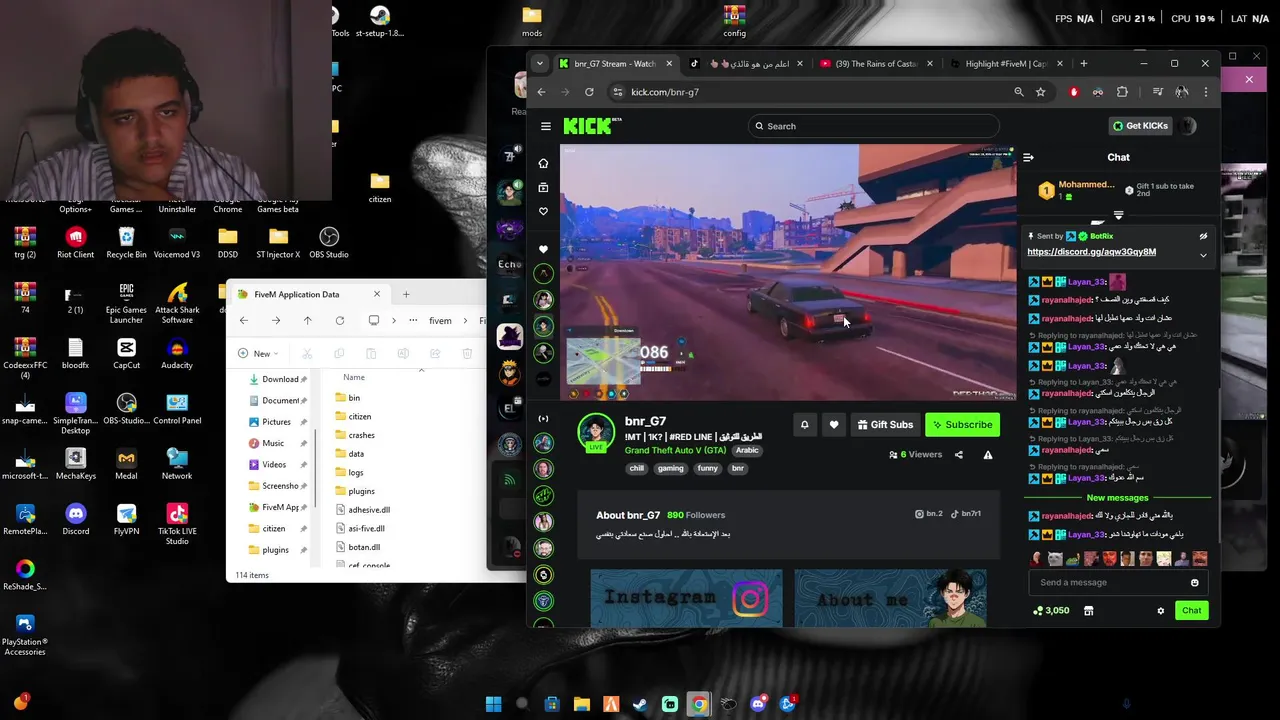
Task: Open the discord.gg link in pinned message
Action: pos(1091,252)
